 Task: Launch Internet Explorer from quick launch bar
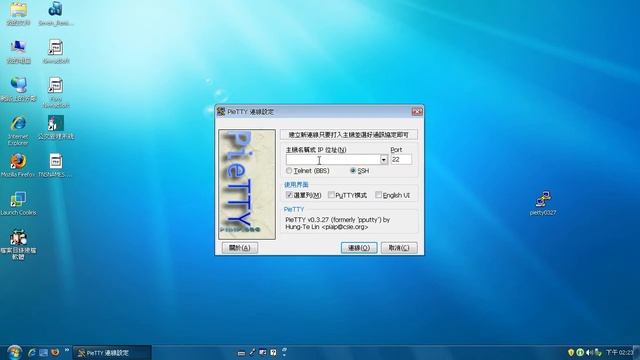[x=31, y=352]
